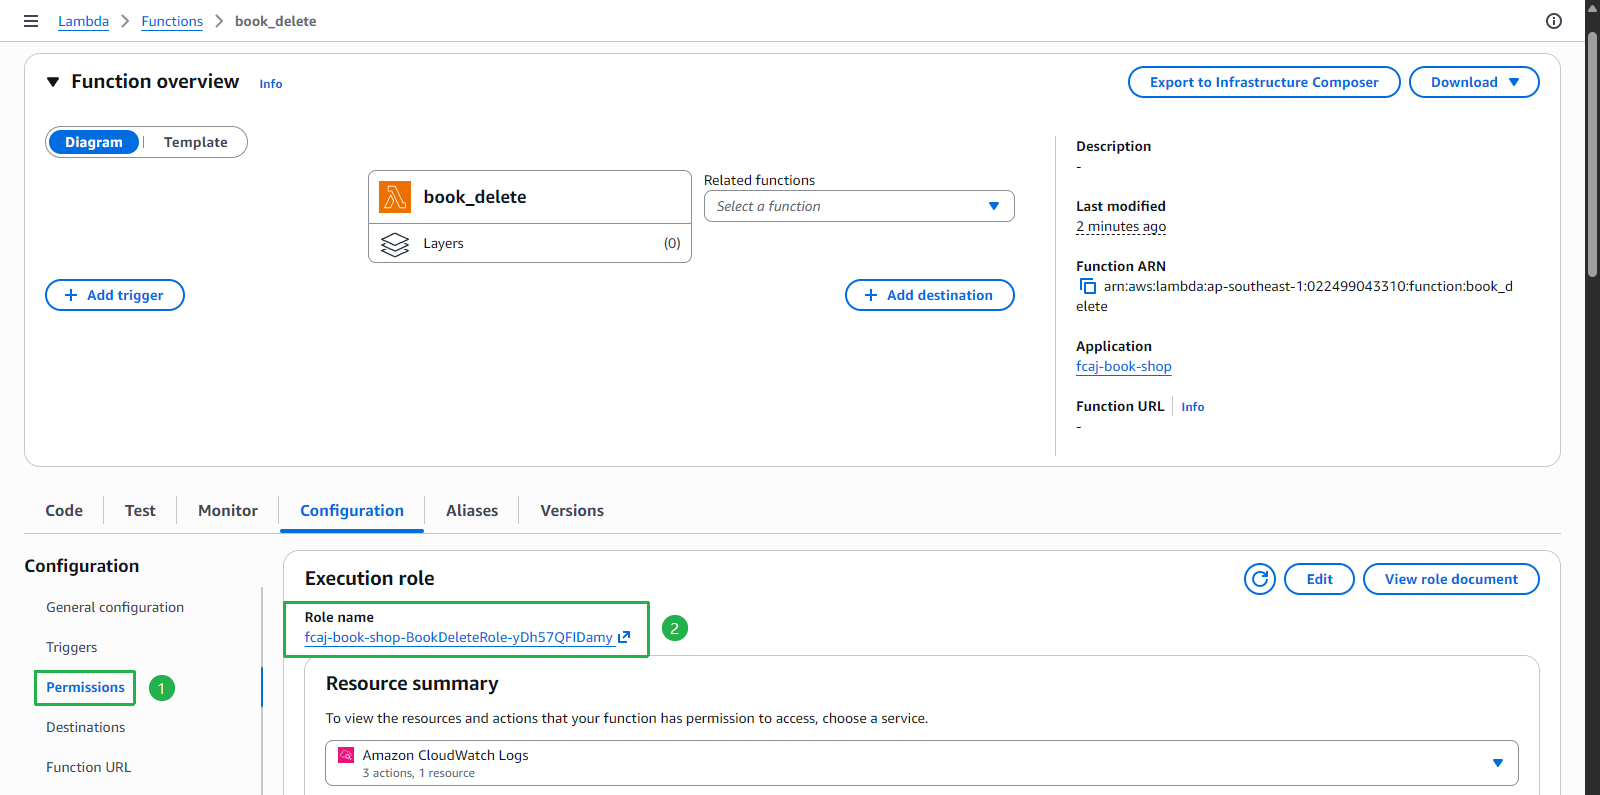This screenshot has height=795, width=1600.
Task: Click Export to Infrastructure Composer button
Action: (1264, 82)
